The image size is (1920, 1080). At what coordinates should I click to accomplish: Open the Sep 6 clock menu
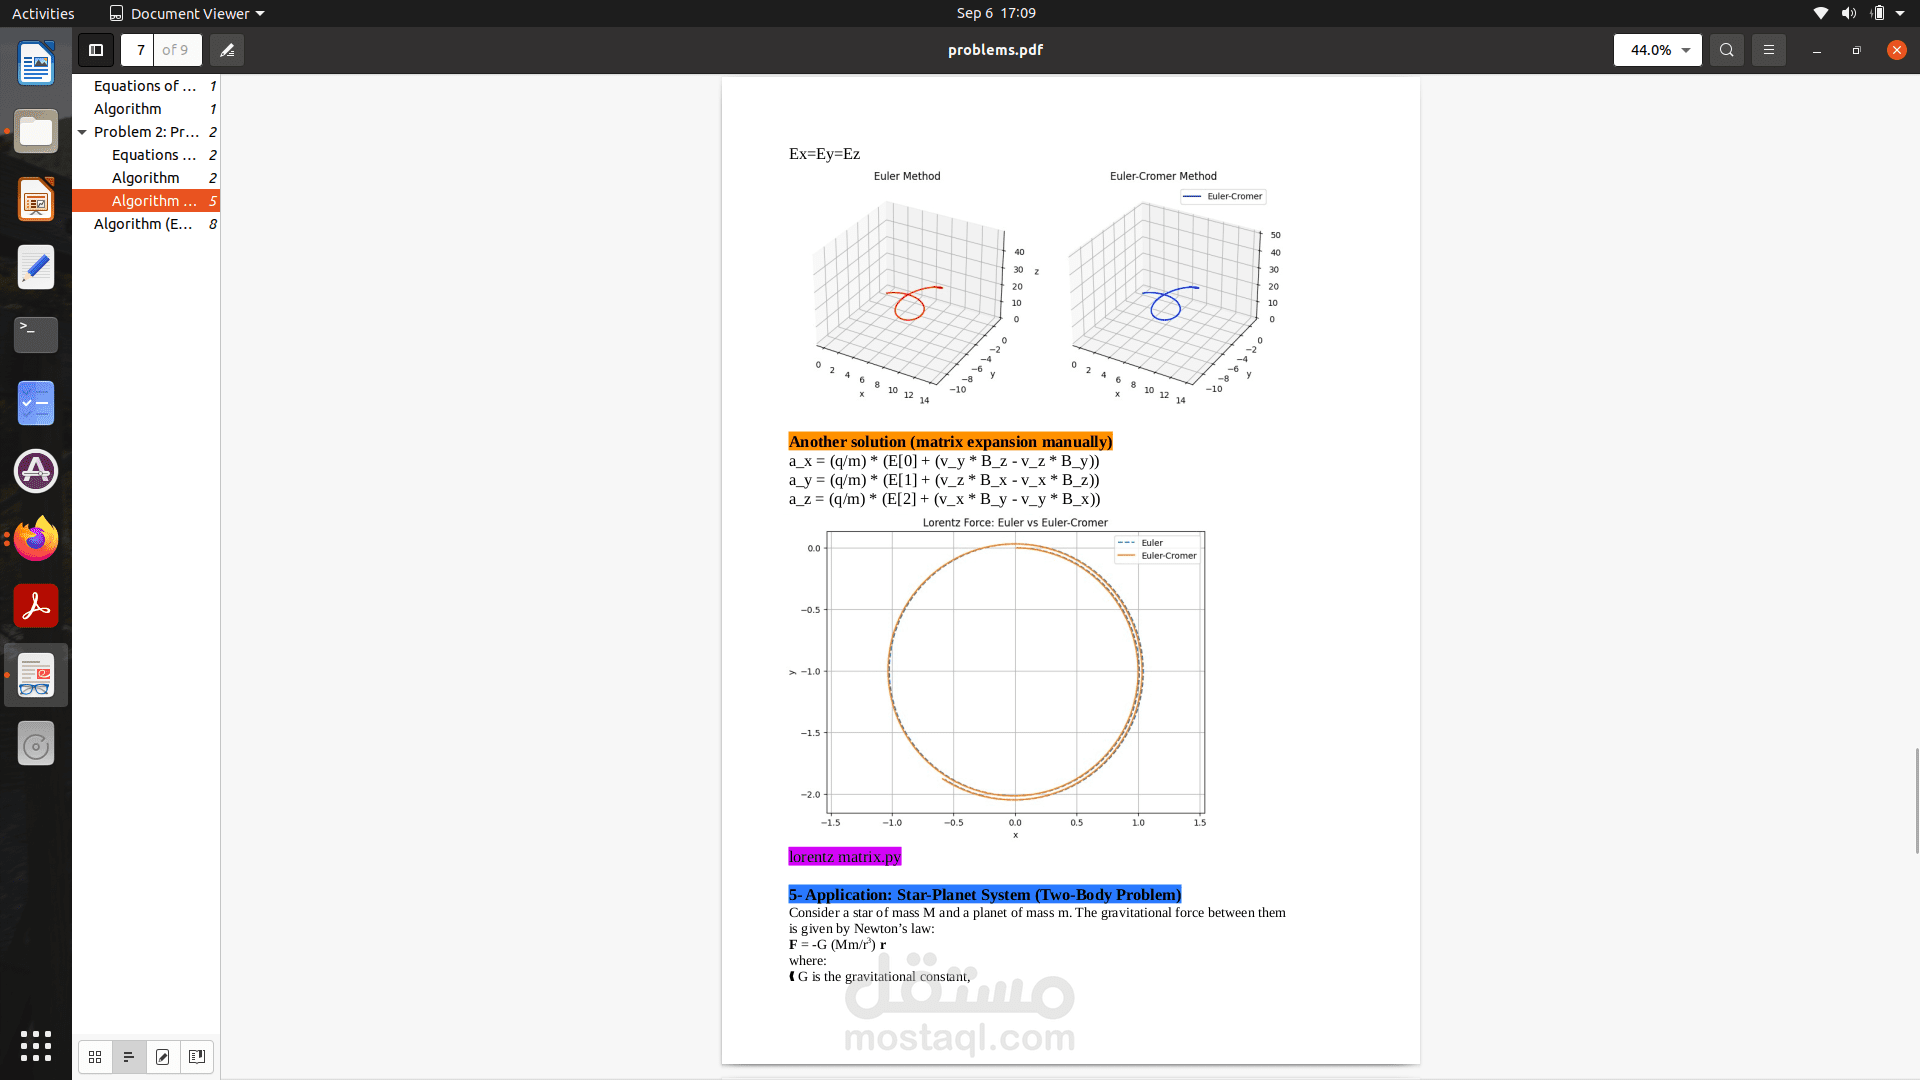pyautogui.click(x=995, y=13)
